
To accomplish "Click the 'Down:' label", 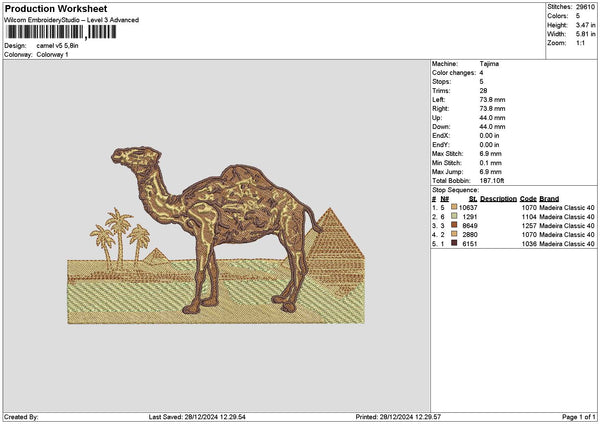I will pos(441,127).
